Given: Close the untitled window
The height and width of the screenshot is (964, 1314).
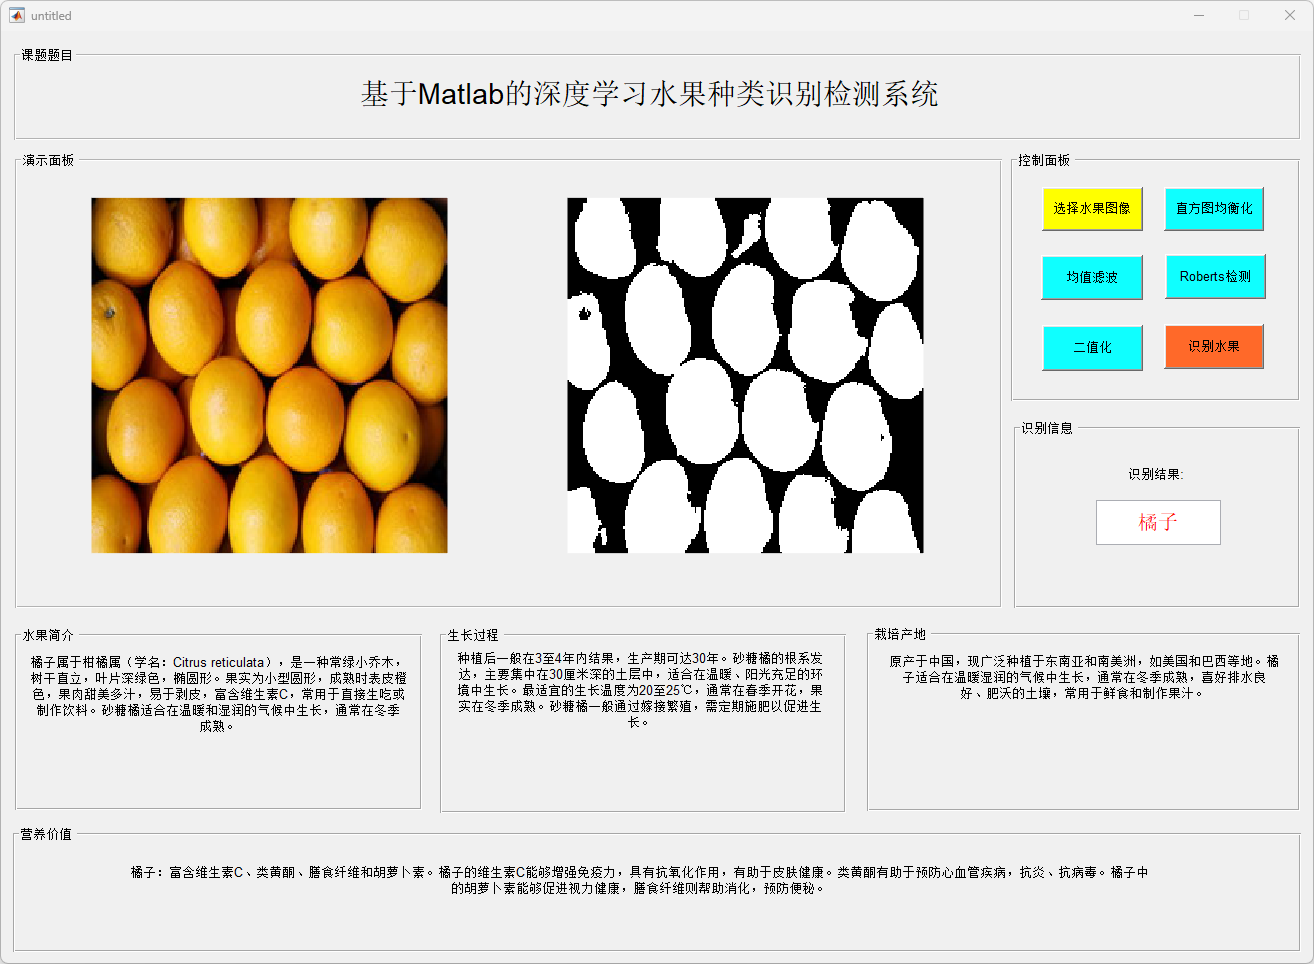Looking at the screenshot, I should pos(1290,15).
